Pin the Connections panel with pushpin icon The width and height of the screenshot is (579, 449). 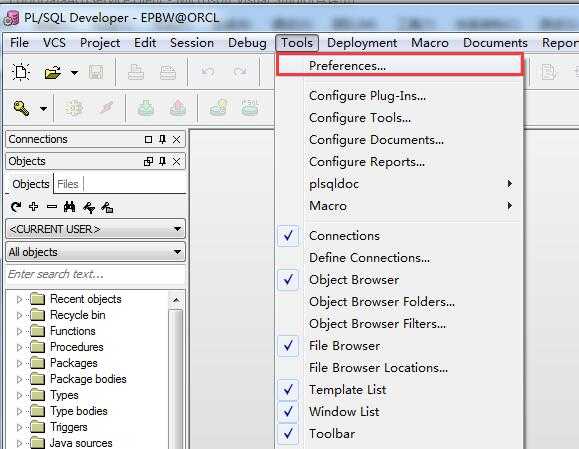pos(162,139)
